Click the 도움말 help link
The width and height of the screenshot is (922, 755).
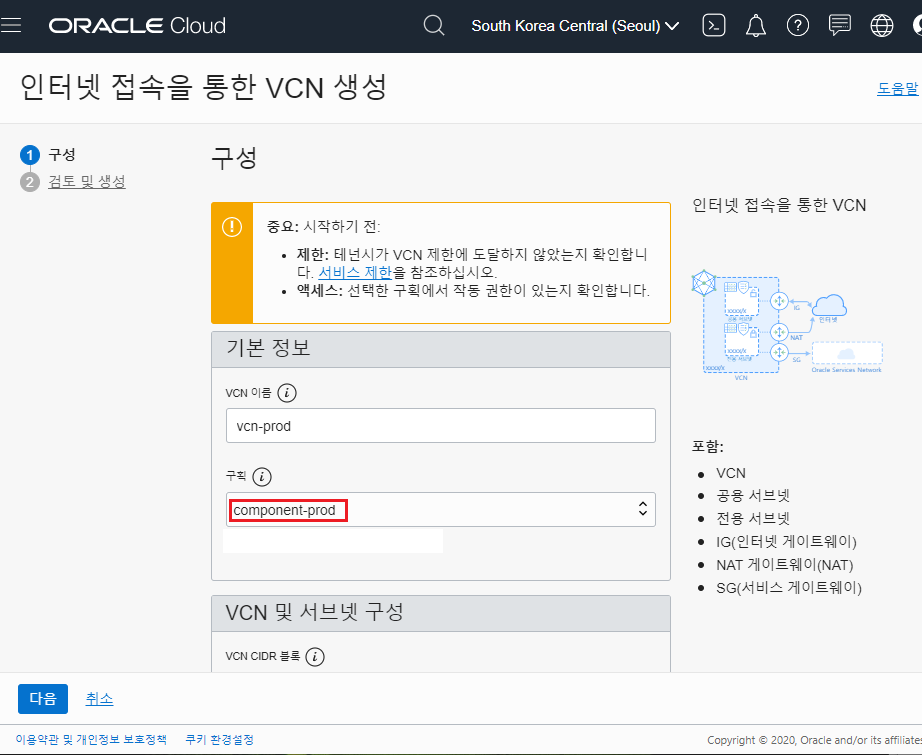(x=897, y=88)
